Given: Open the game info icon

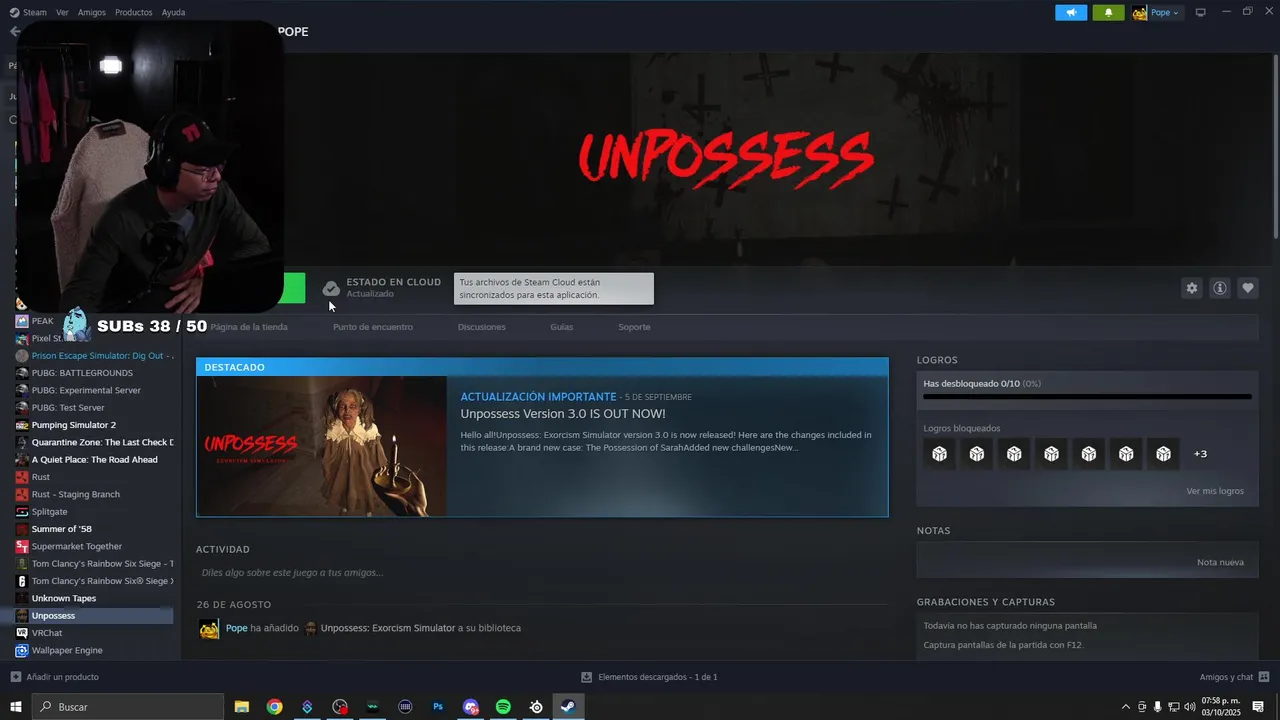Looking at the screenshot, I should pyautogui.click(x=1220, y=288).
